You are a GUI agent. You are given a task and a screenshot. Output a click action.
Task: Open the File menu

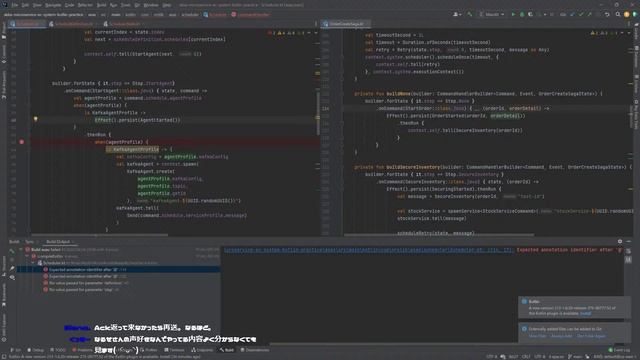click(15, 5)
